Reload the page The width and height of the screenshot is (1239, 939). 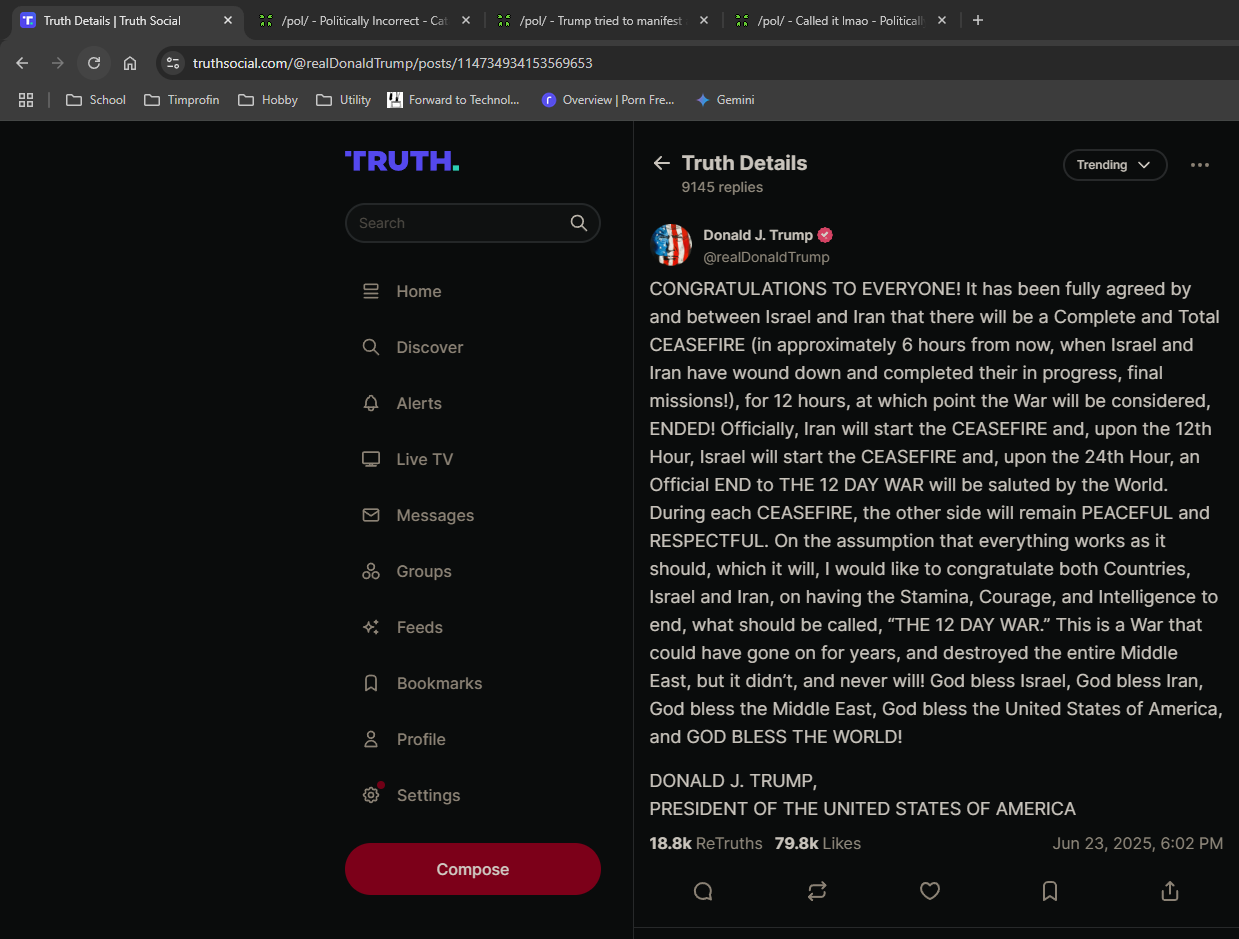pos(94,63)
